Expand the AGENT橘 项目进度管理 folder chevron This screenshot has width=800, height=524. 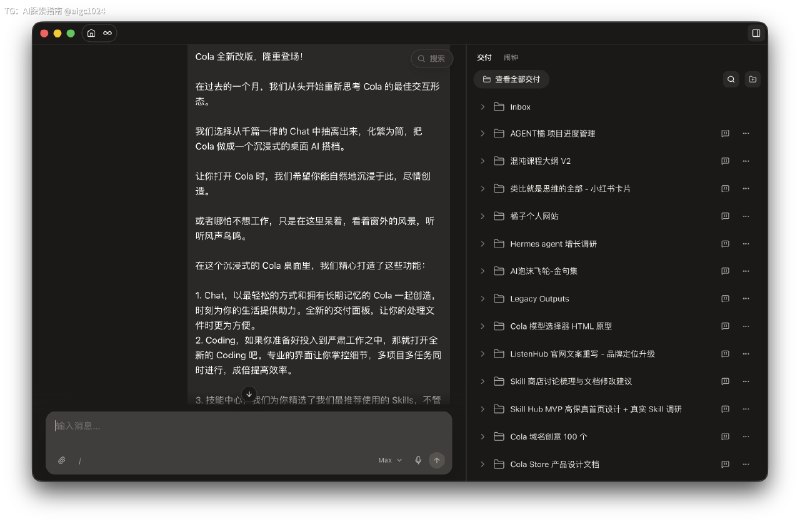pyautogui.click(x=483, y=134)
